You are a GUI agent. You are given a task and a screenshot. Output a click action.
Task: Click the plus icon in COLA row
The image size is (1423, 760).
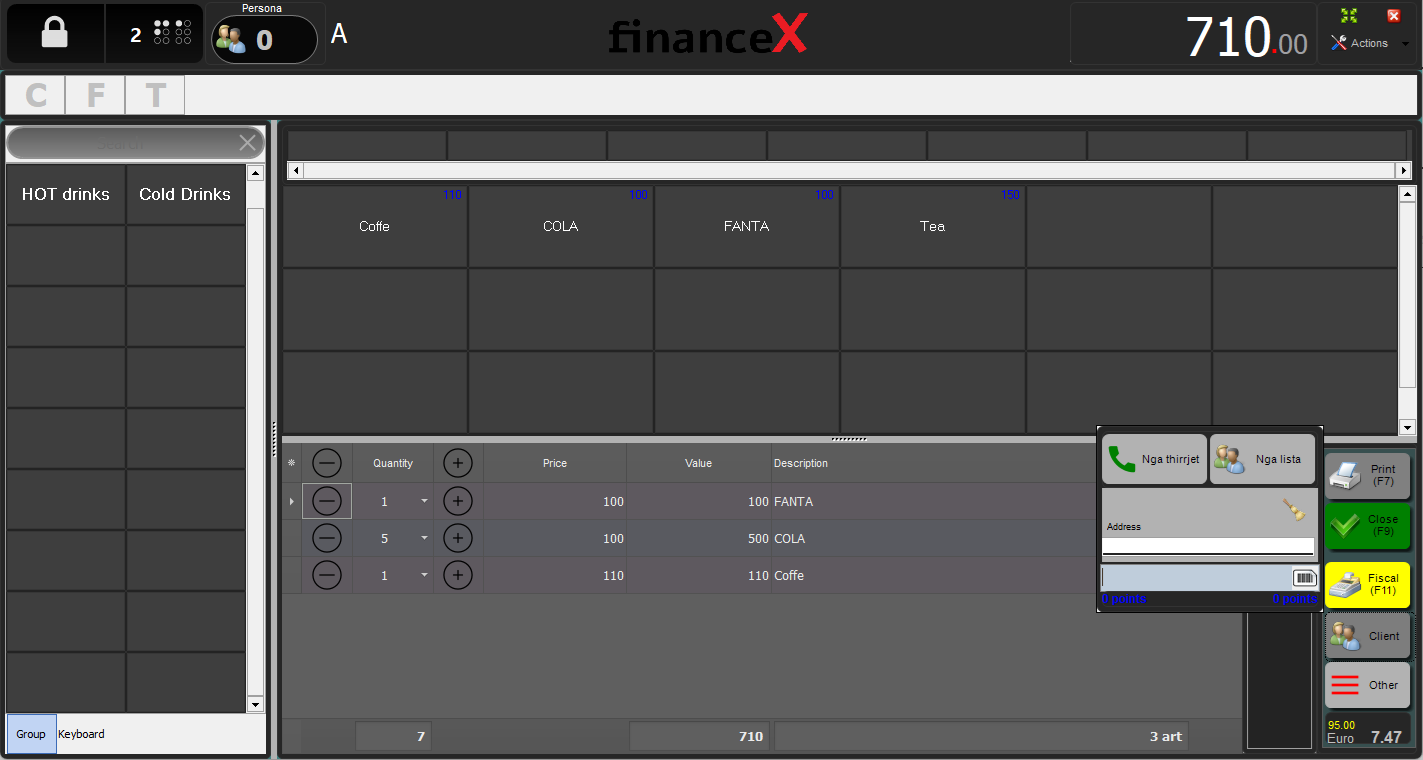click(457, 538)
